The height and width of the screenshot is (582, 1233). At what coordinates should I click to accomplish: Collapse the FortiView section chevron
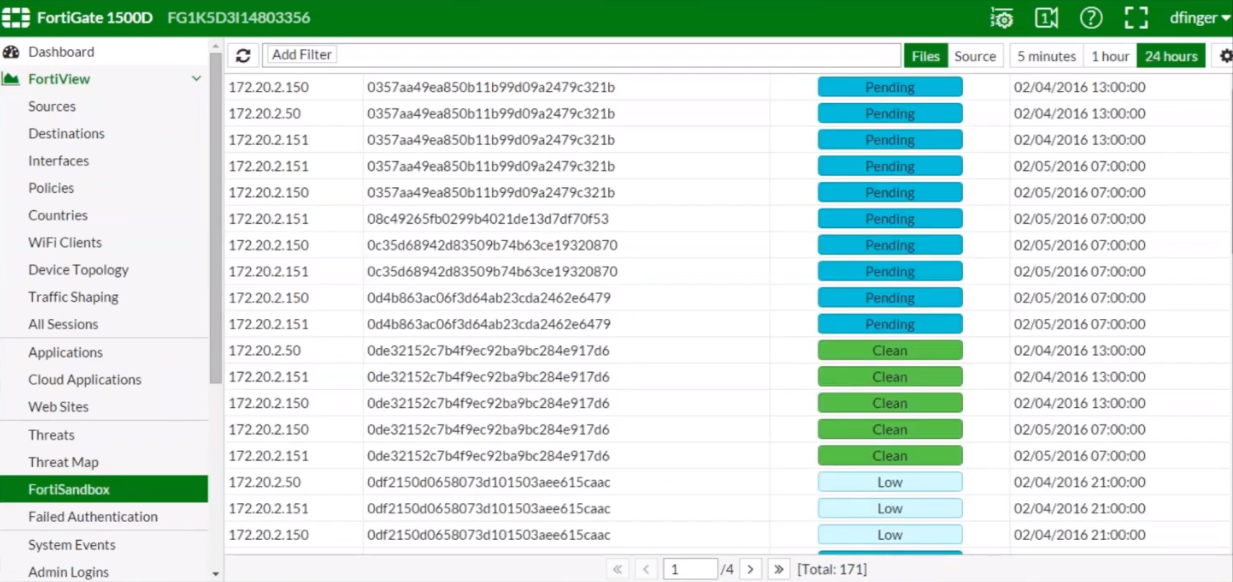(x=196, y=79)
